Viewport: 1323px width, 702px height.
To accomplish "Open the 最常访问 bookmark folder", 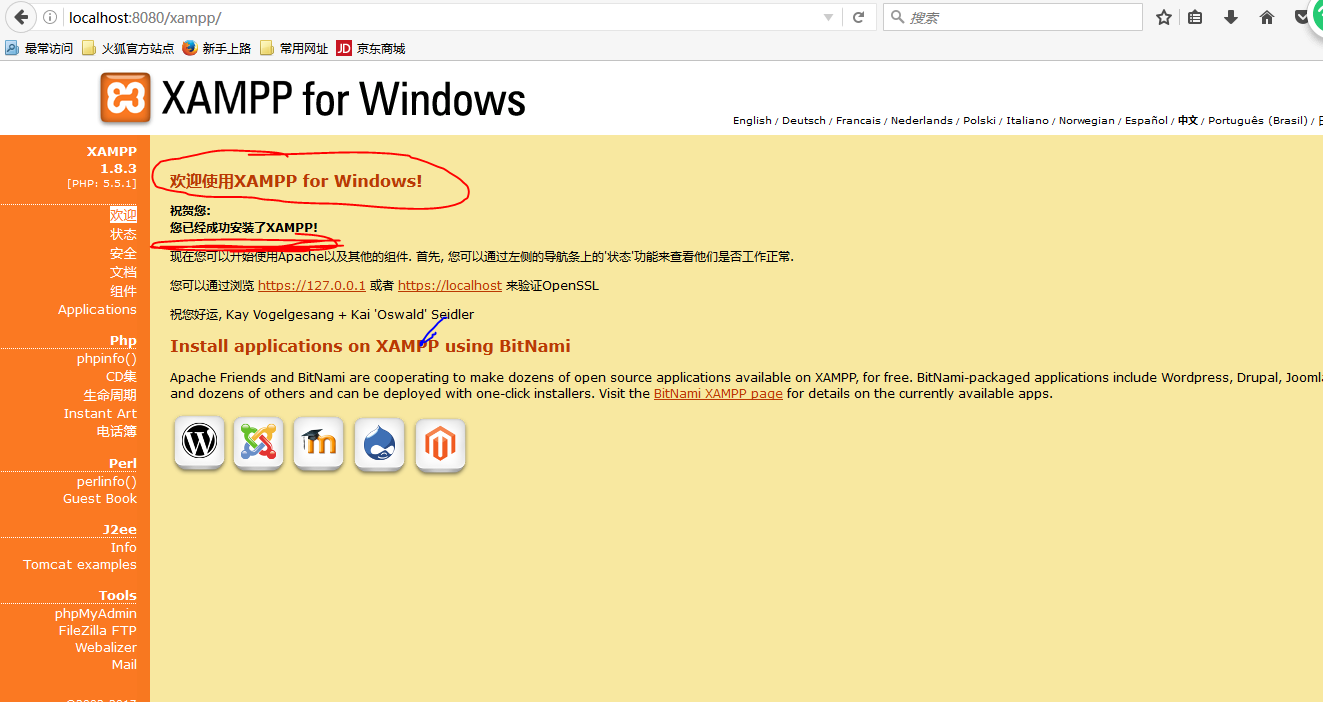I will 39,48.
